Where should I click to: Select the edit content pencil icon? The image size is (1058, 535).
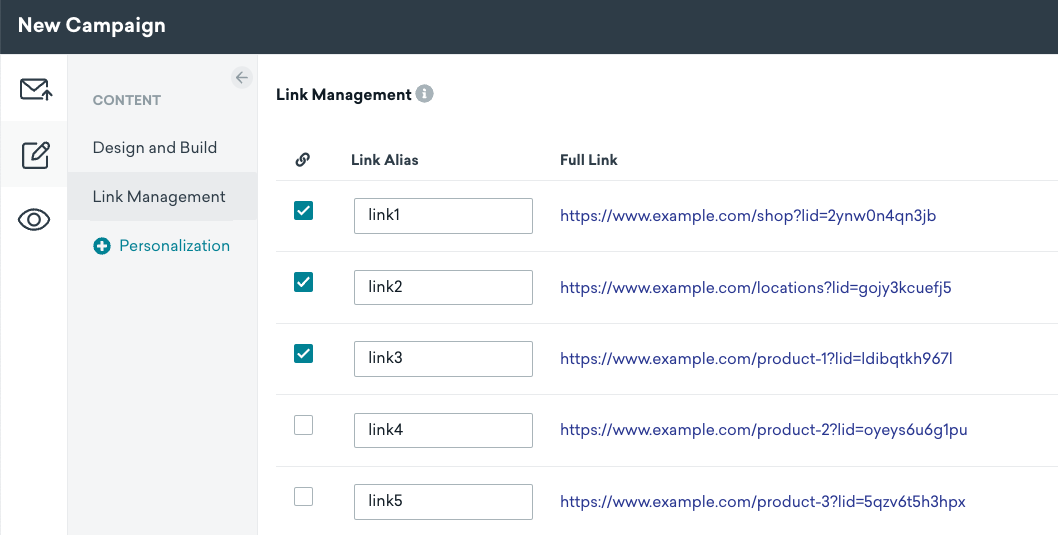pyautogui.click(x=35, y=155)
